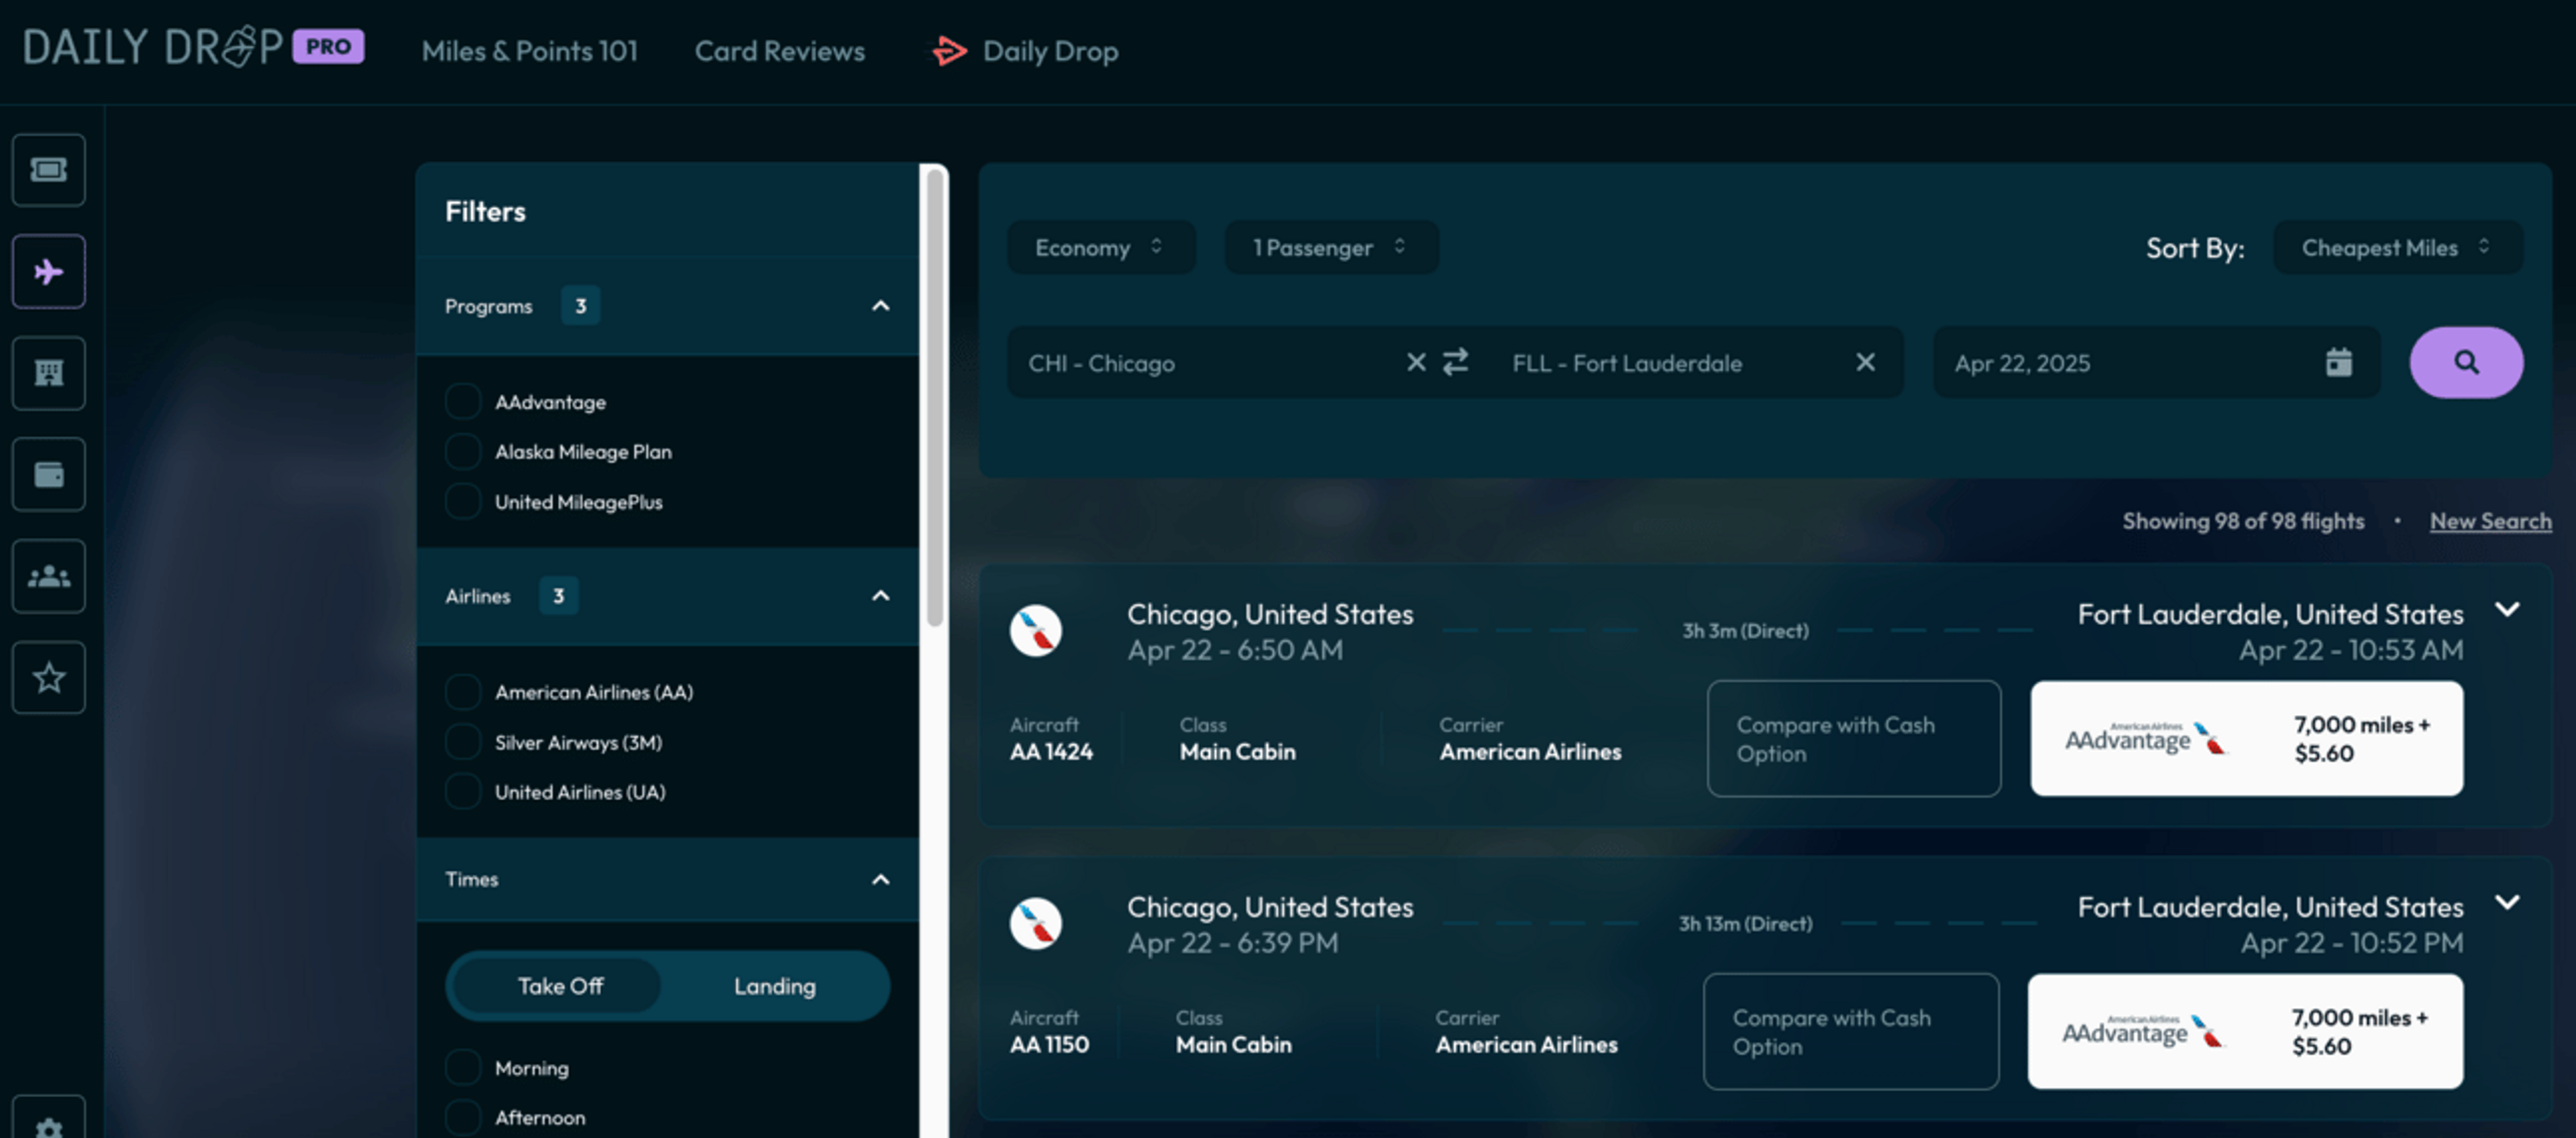Click the New Search link
The width and height of the screenshot is (2576, 1138).
pos(2490,521)
